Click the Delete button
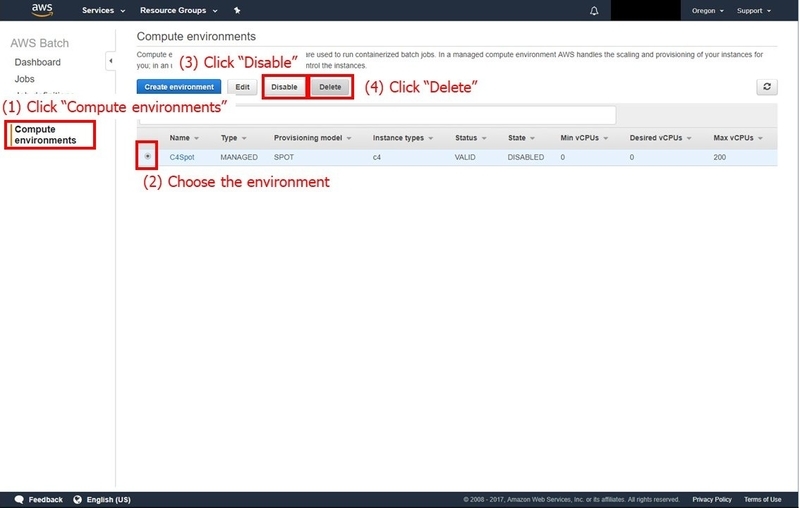800x508 pixels. [330, 87]
